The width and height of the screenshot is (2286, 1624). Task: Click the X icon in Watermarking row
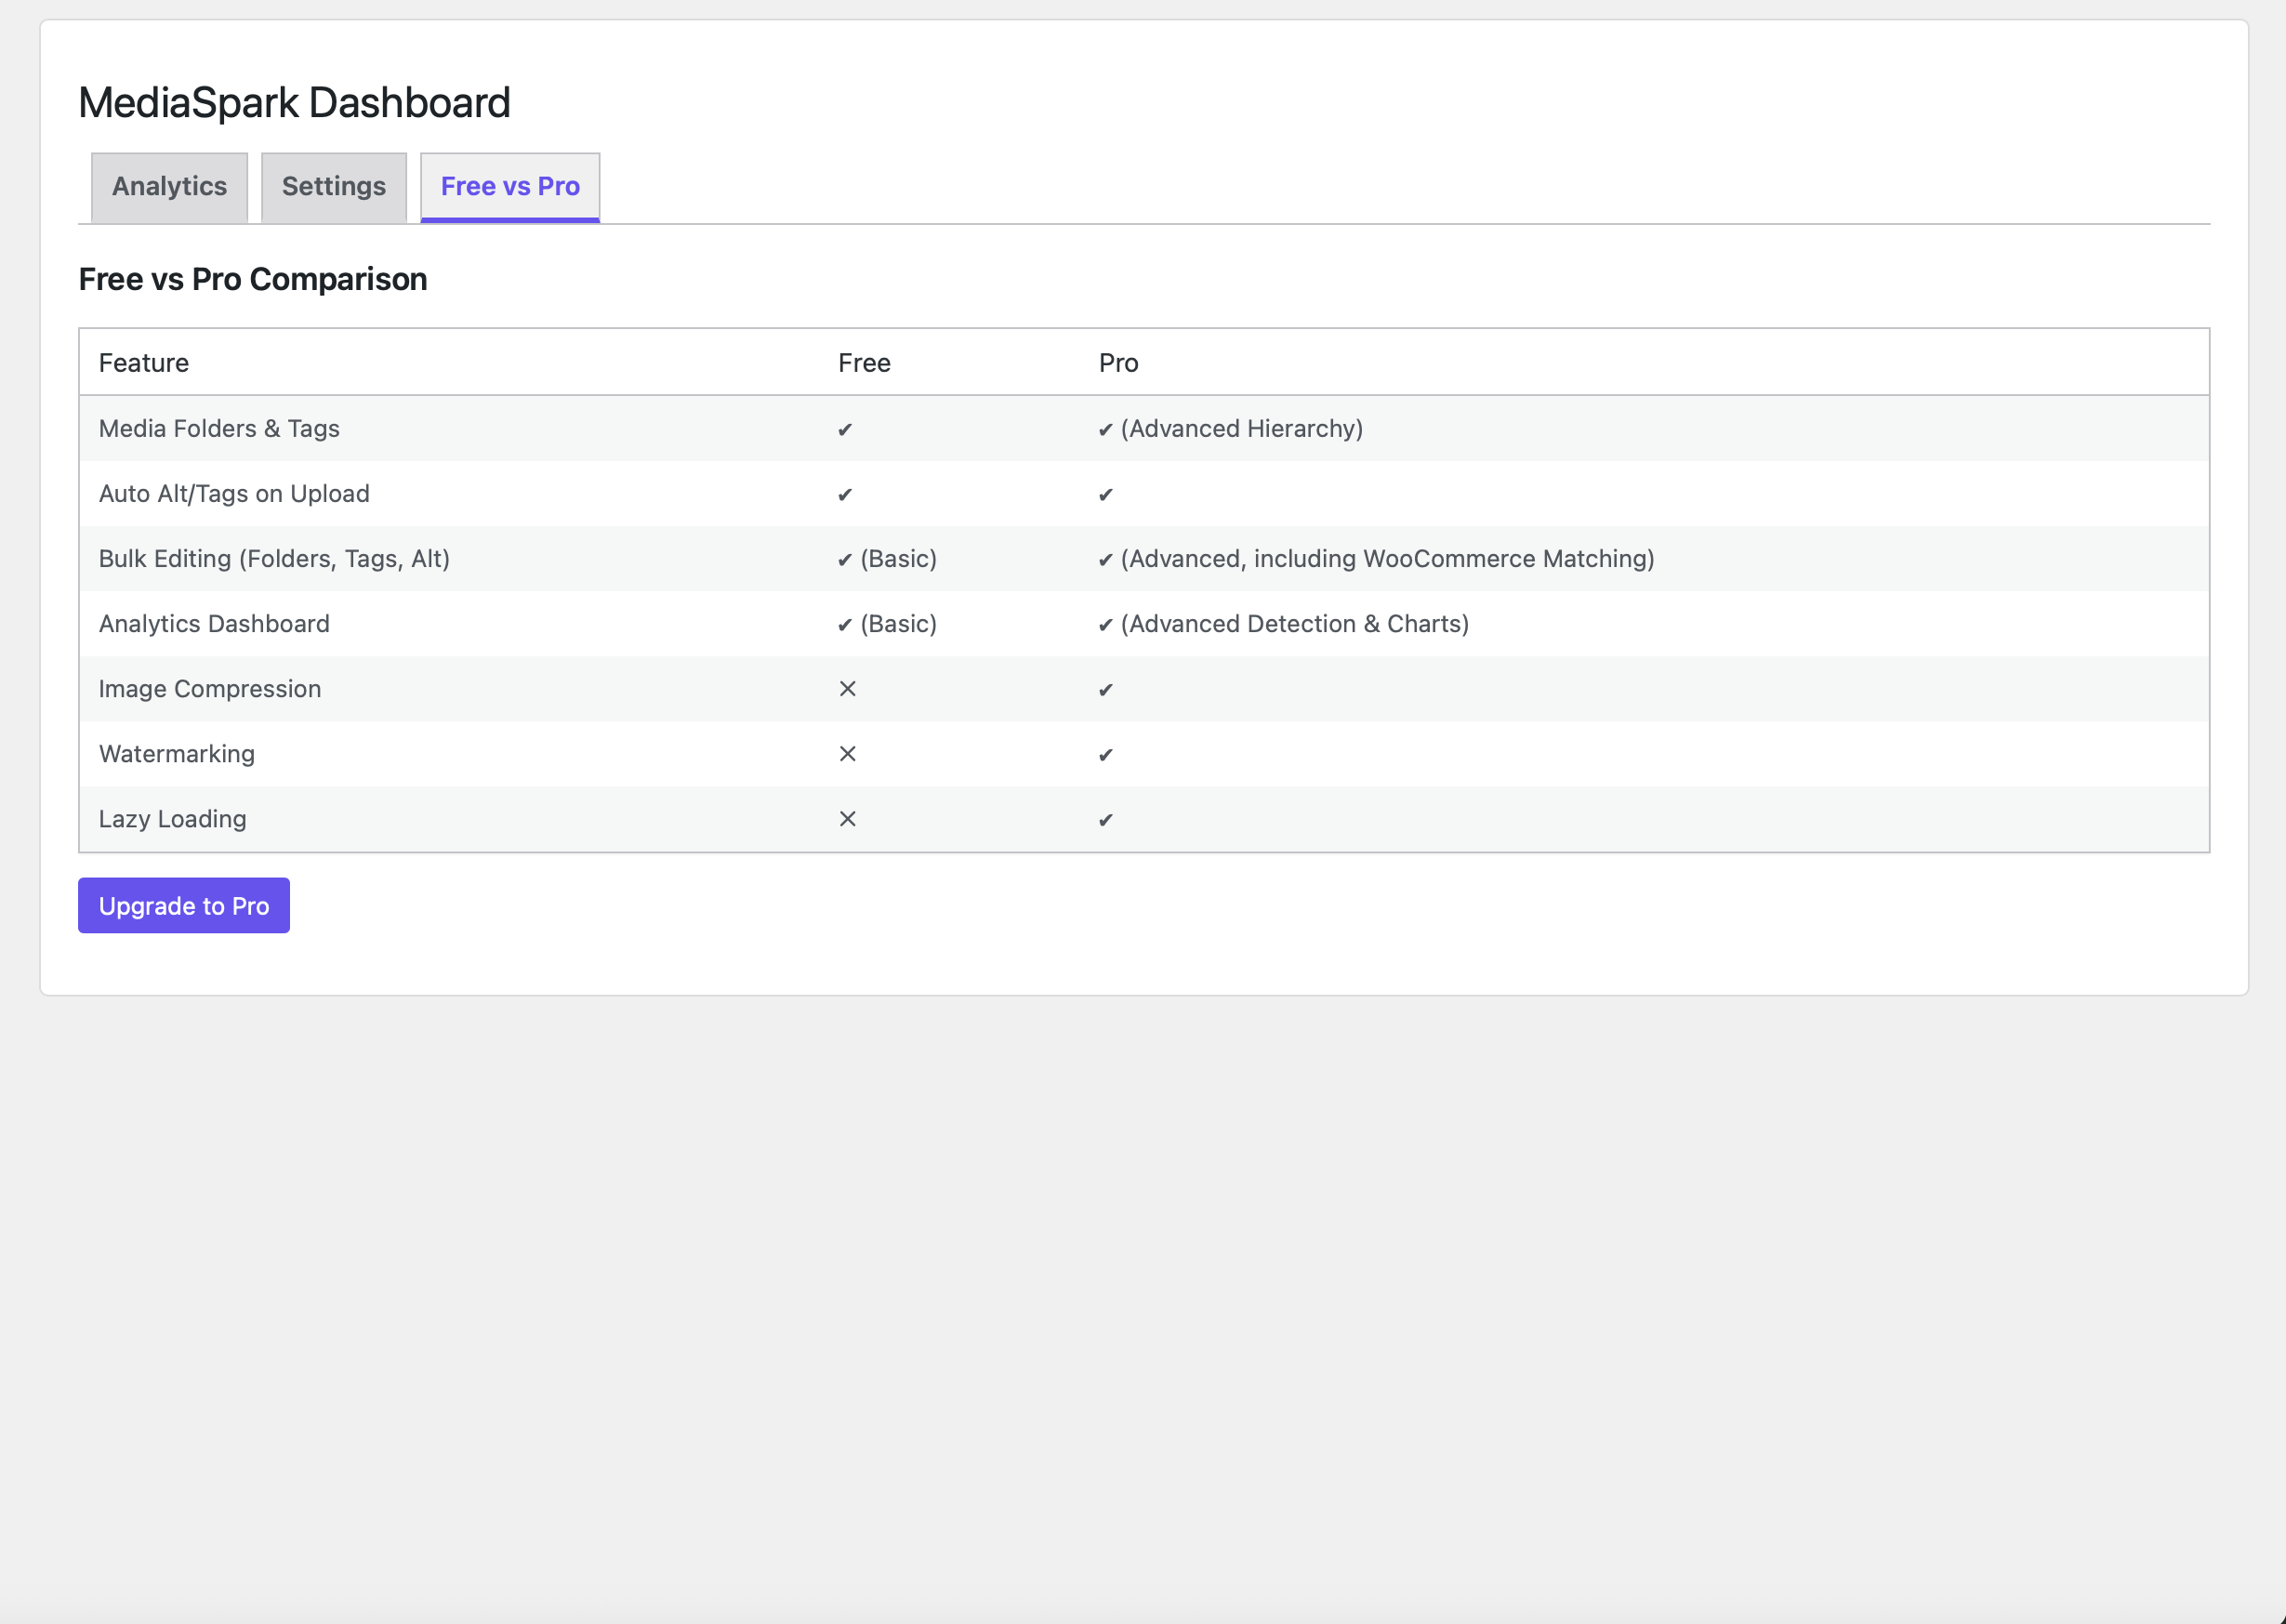[847, 754]
